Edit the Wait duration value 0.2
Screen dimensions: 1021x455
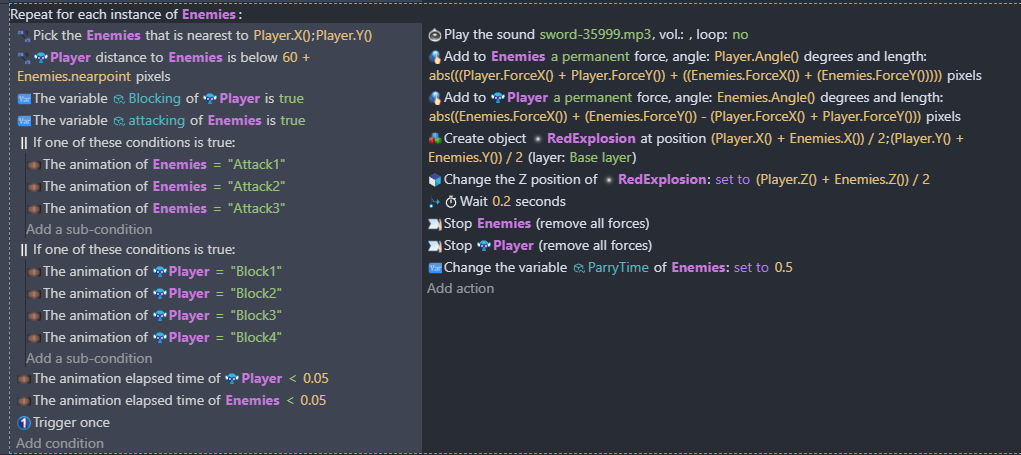(501, 202)
